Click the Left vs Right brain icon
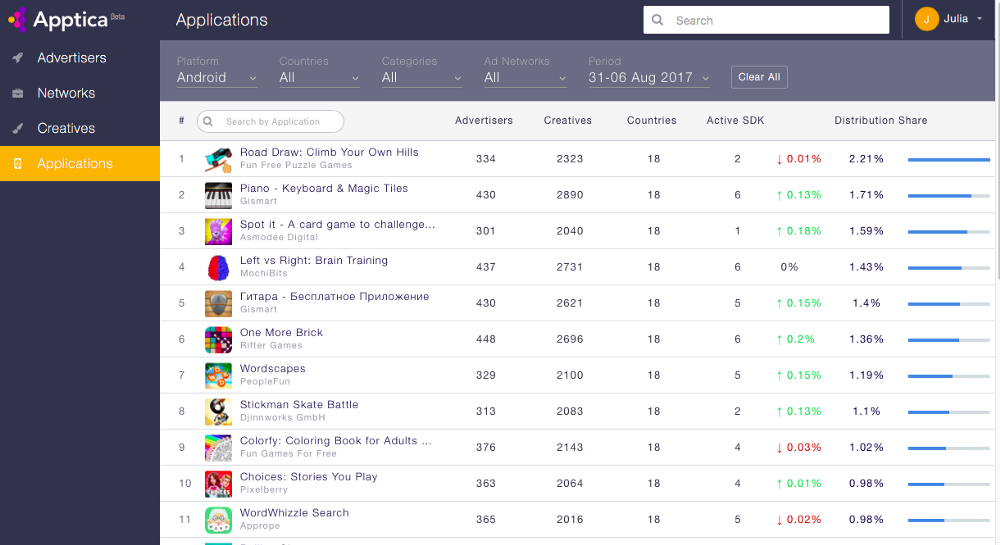The width and height of the screenshot is (1000, 545). (x=218, y=268)
